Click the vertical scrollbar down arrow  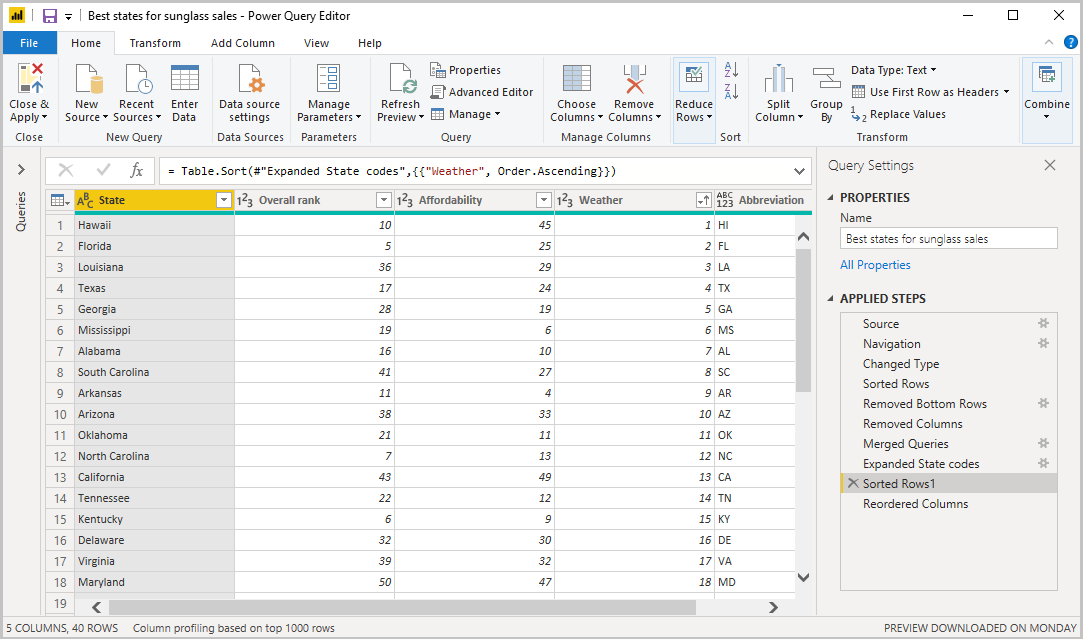(803, 577)
